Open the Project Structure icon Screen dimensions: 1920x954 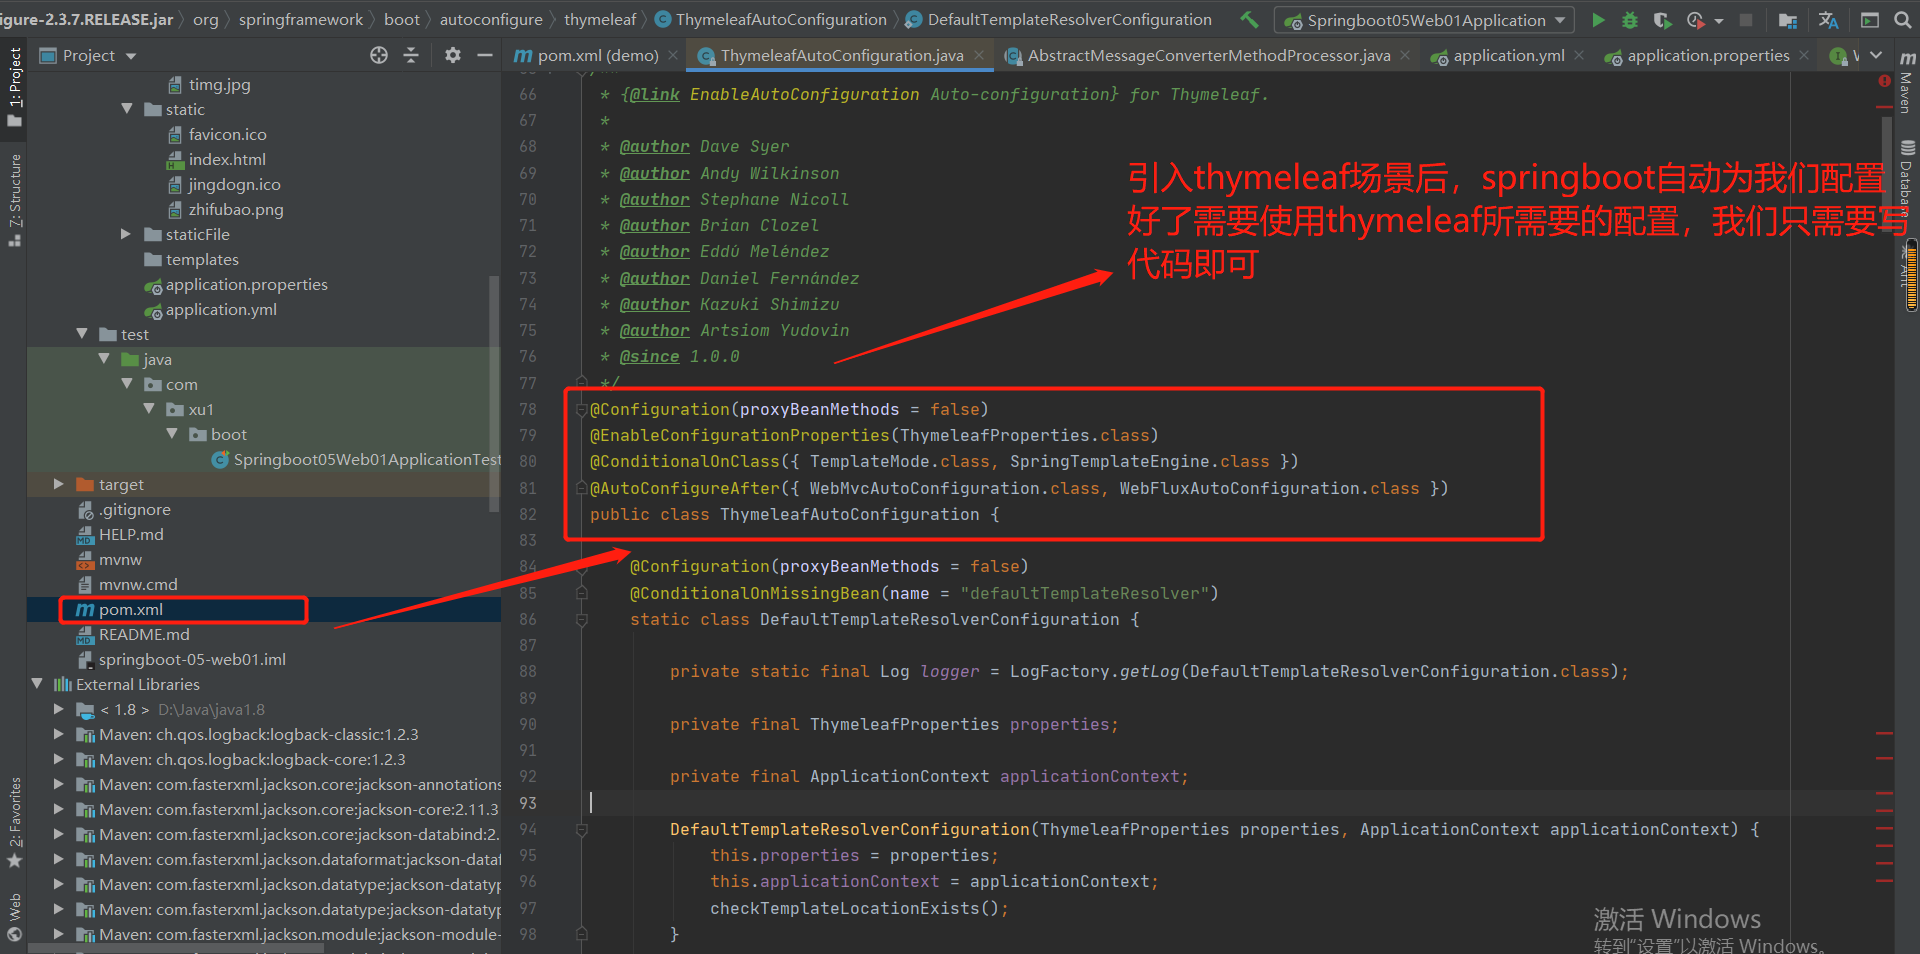pyautogui.click(x=1788, y=20)
